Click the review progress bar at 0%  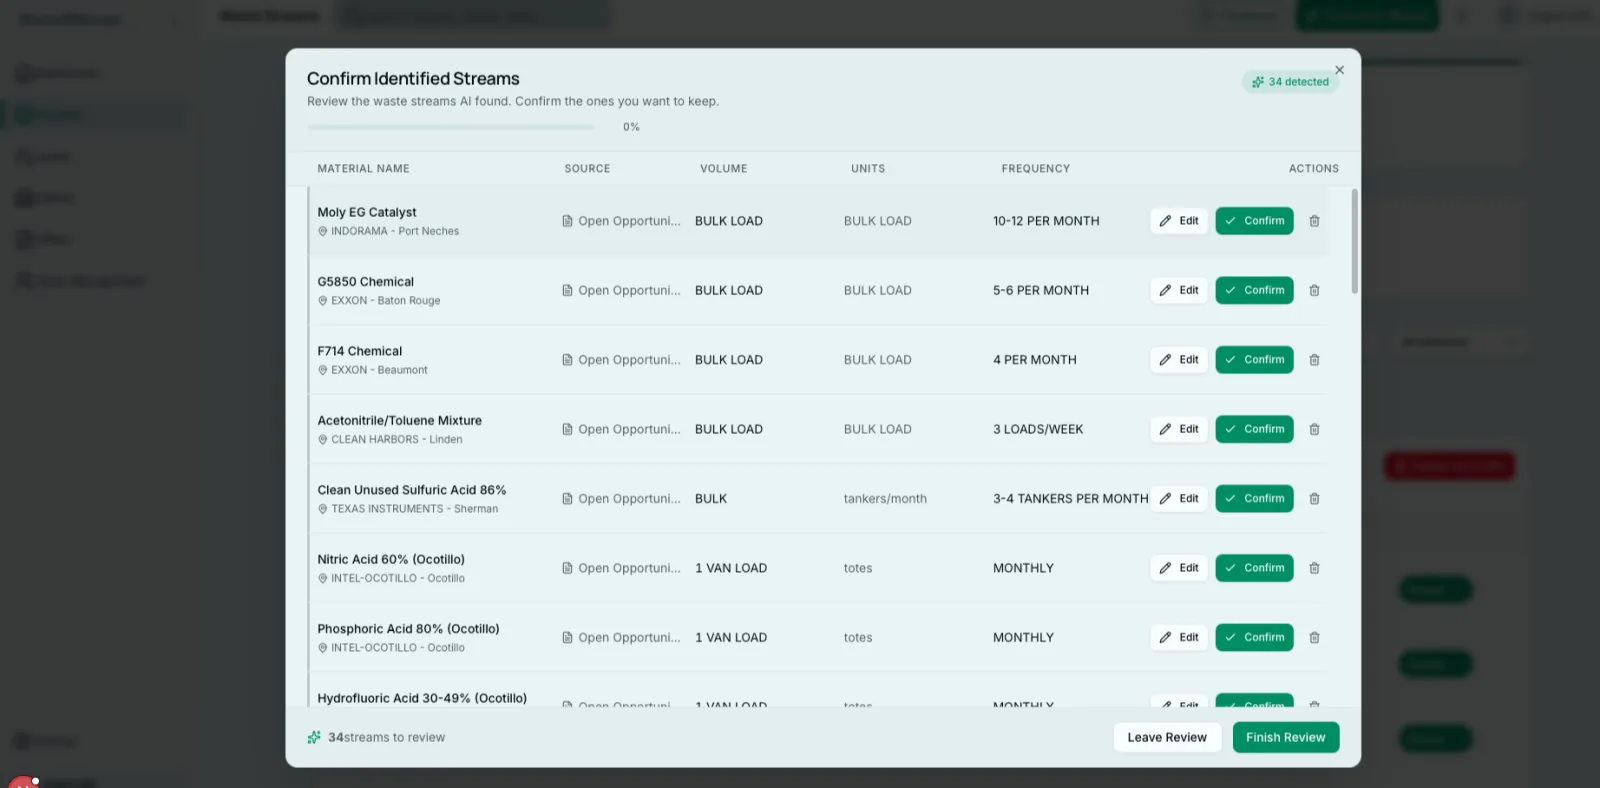pos(451,127)
